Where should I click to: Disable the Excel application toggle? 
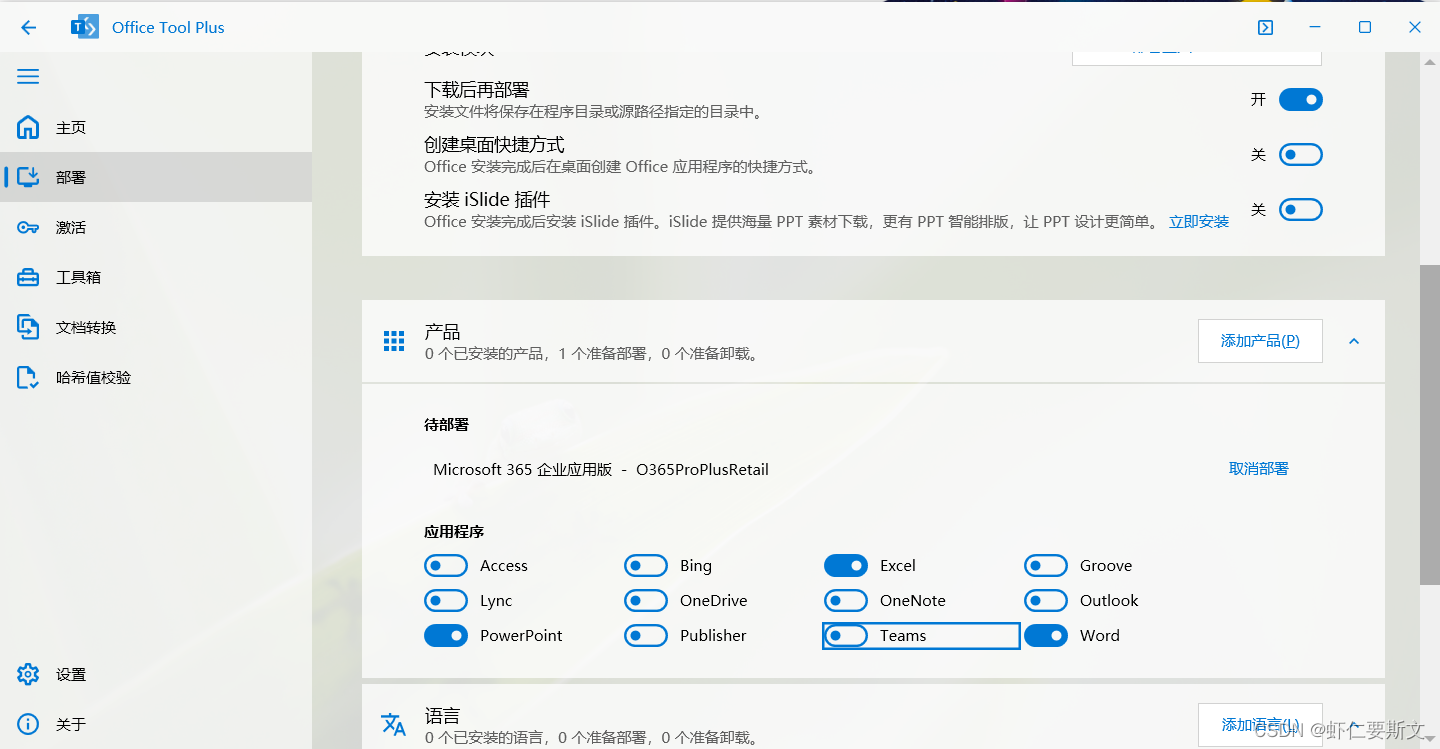(846, 566)
